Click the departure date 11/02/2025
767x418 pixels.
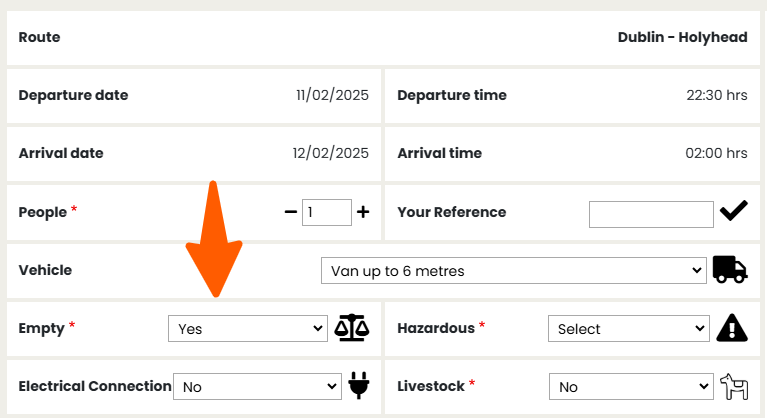(x=332, y=95)
